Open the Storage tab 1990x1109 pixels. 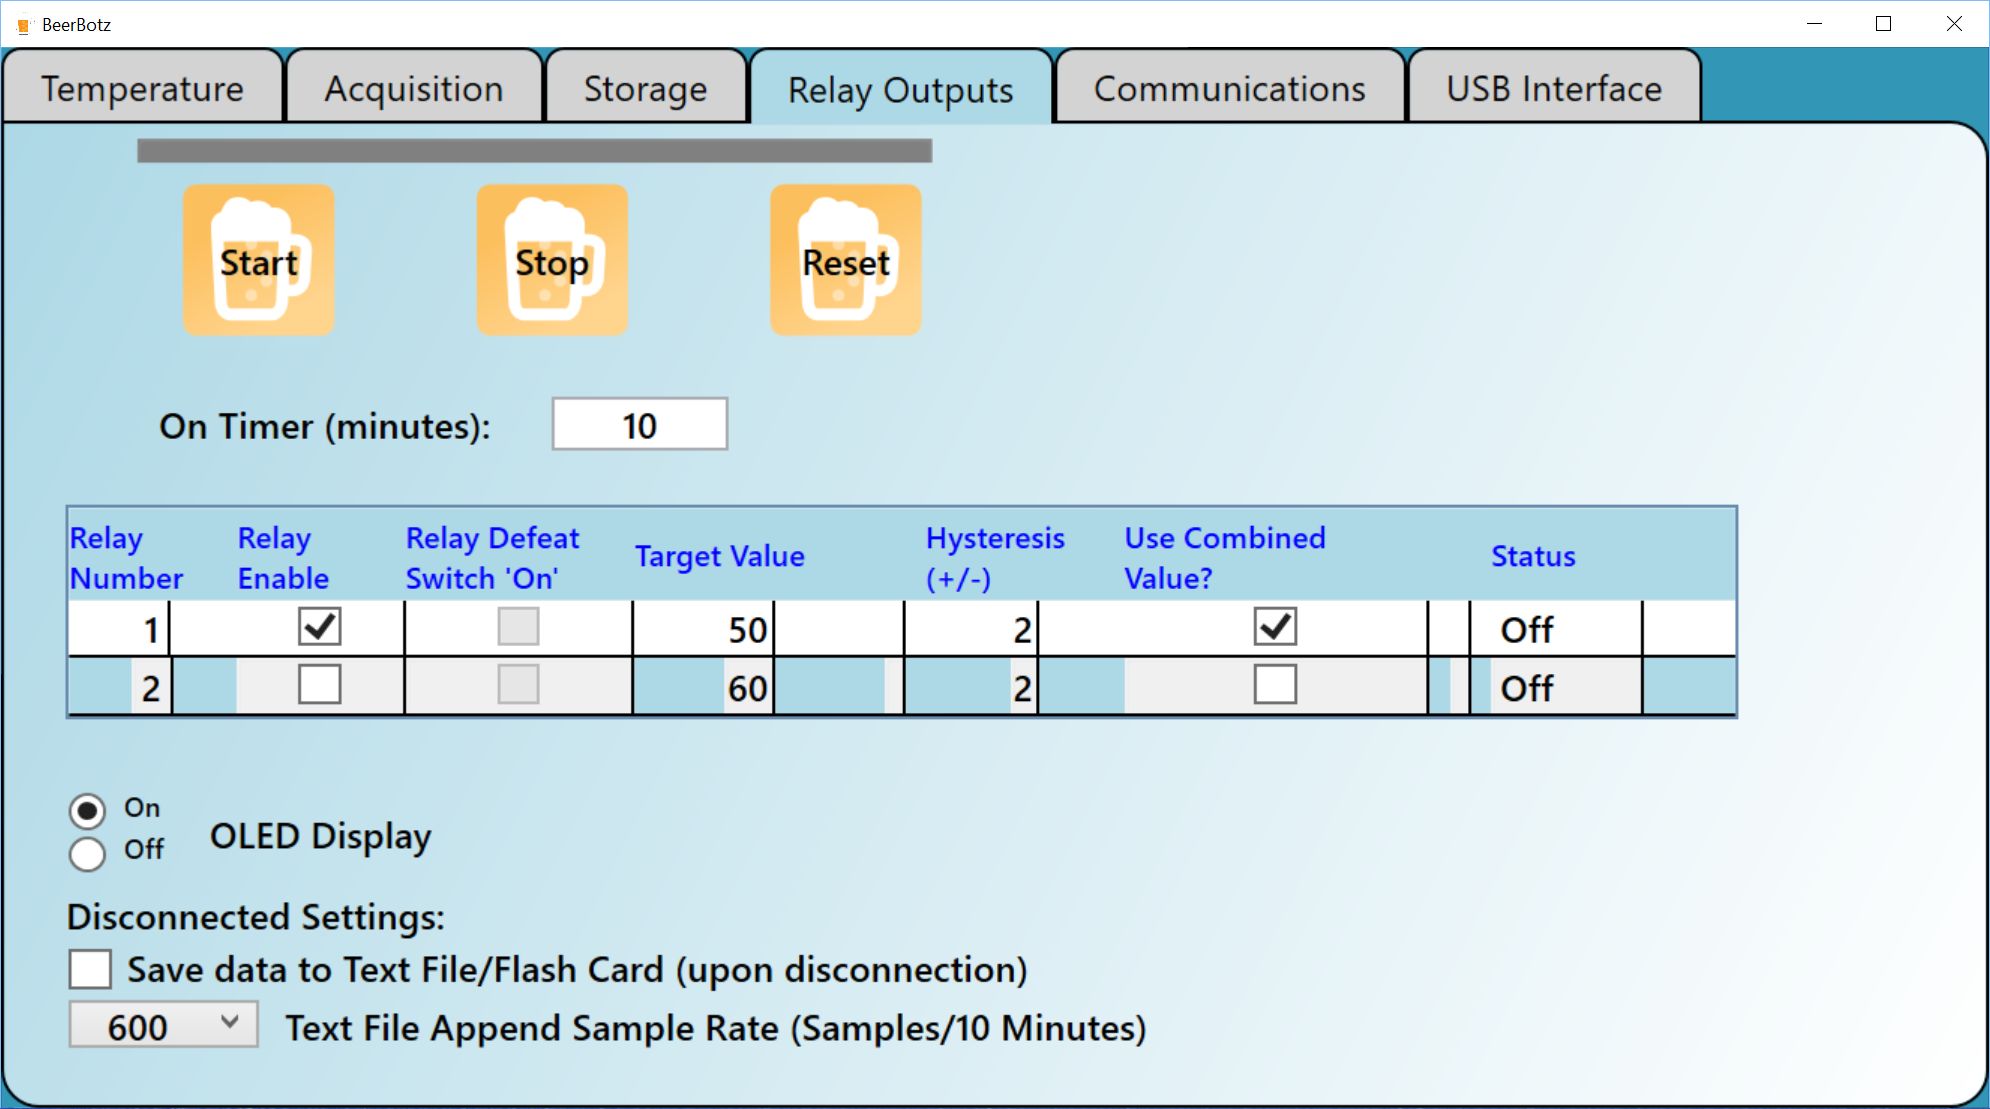pyautogui.click(x=646, y=88)
